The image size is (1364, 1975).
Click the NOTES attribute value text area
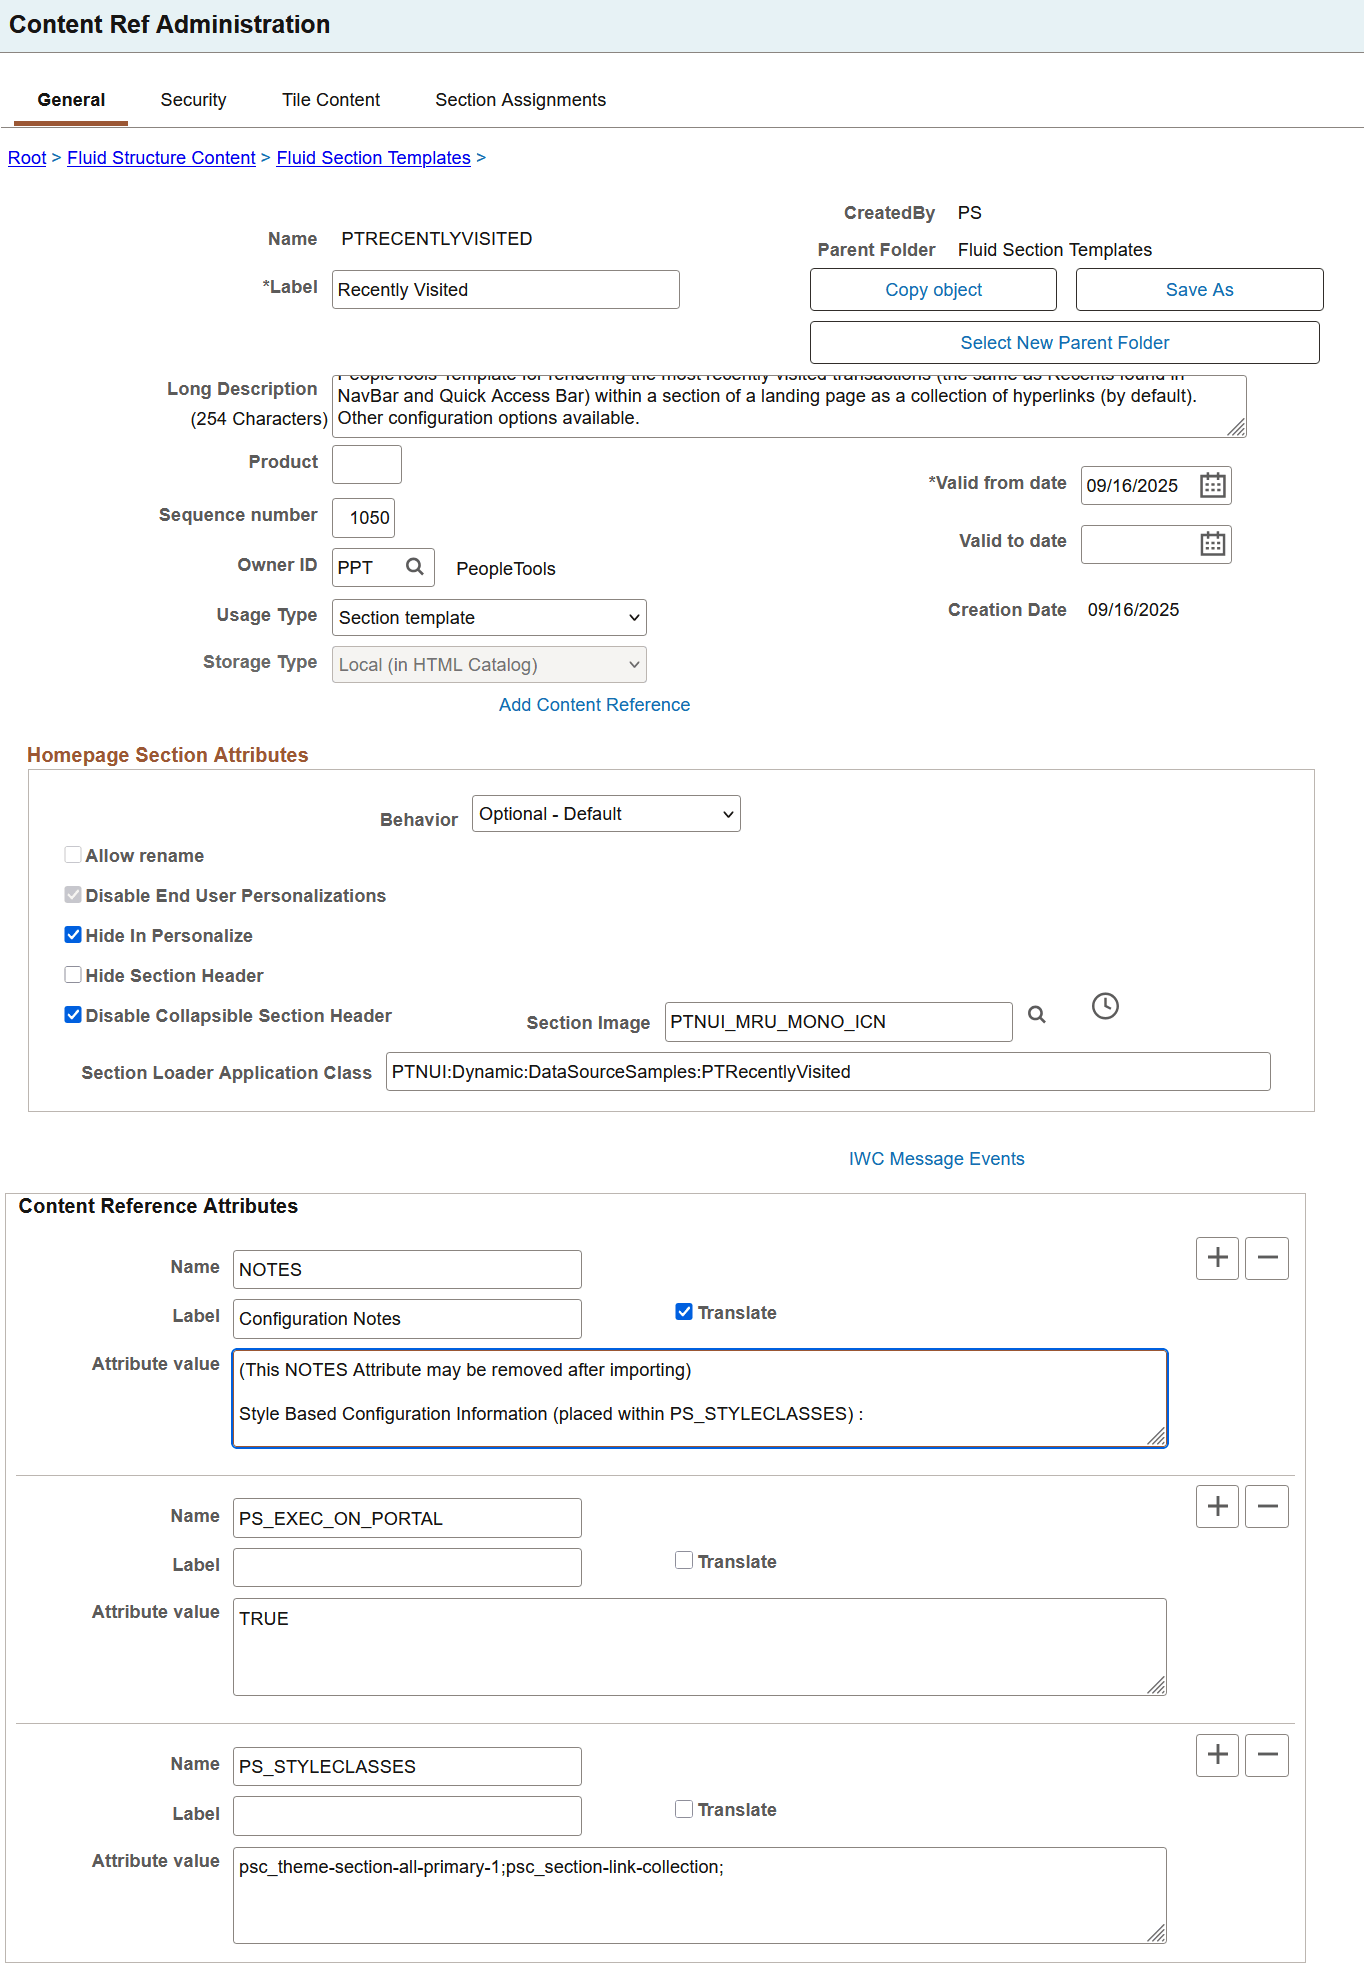tap(700, 1398)
